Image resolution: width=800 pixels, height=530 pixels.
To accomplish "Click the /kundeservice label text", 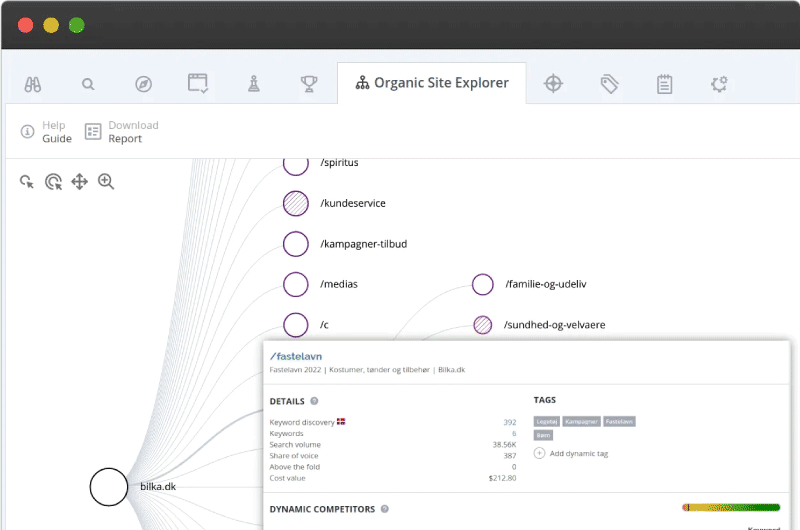I will click(x=353, y=203).
